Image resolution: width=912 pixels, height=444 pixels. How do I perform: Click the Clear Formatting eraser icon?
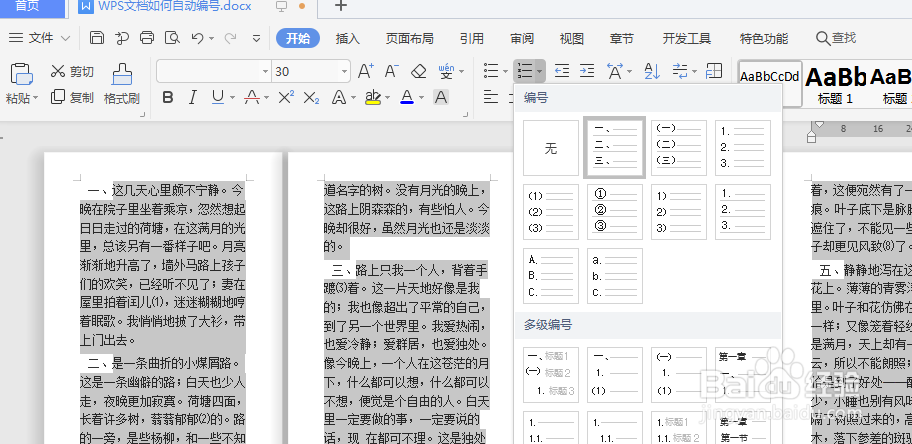click(x=419, y=72)
